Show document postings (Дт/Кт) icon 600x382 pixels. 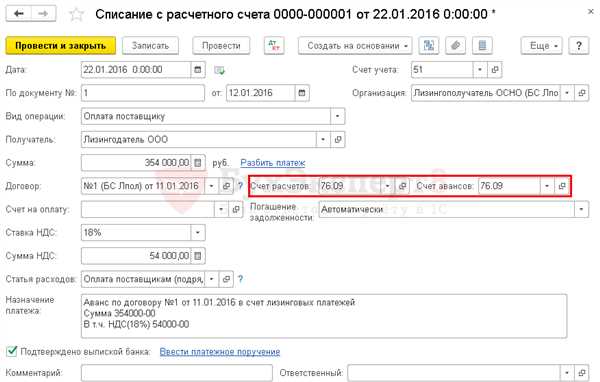[274, 46]
